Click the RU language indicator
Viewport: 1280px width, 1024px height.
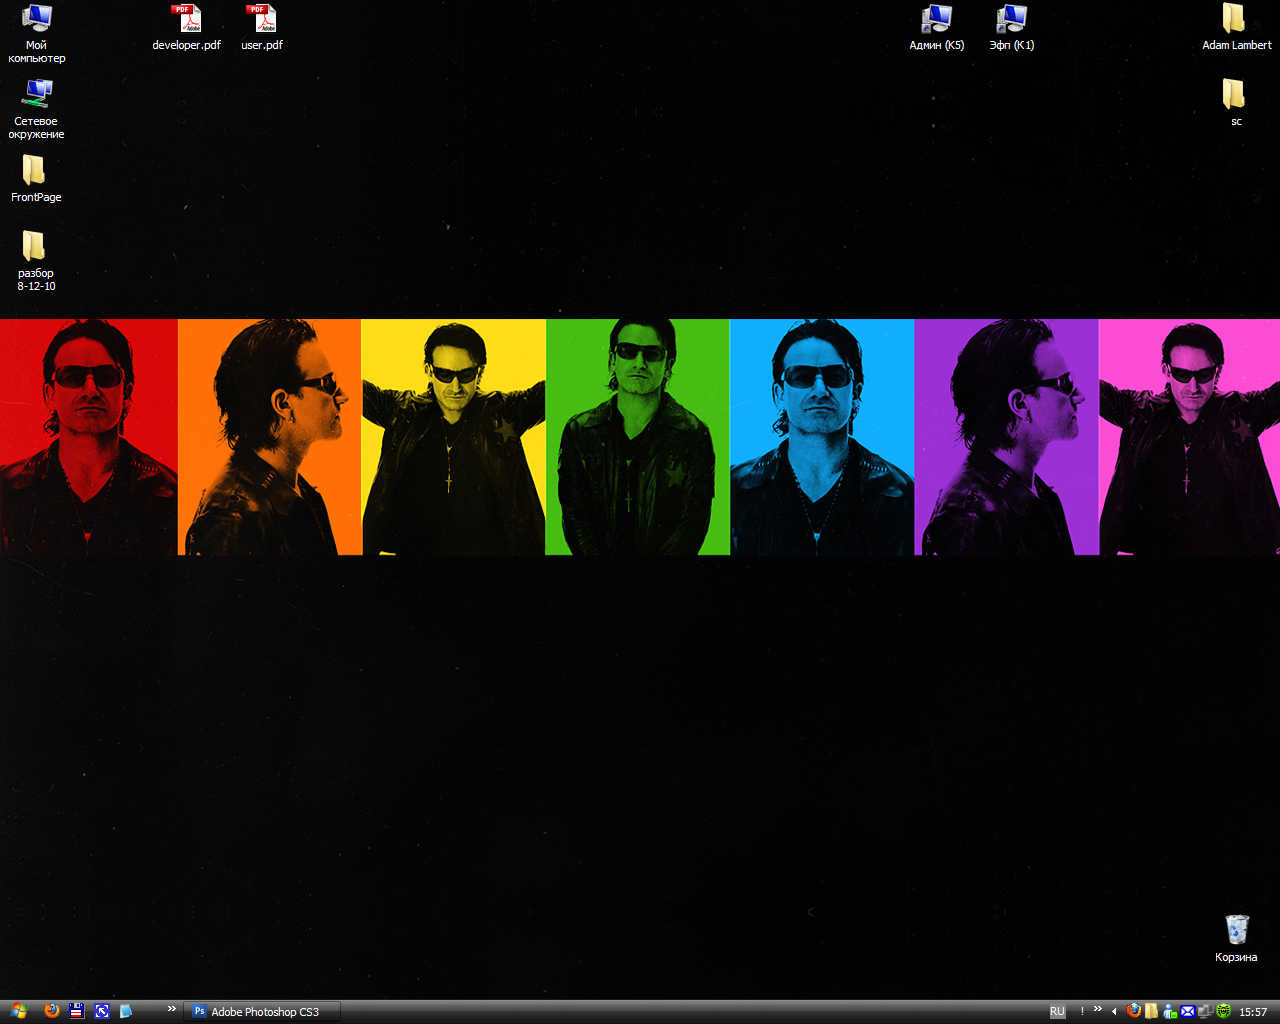[x=1057, y=1012]
